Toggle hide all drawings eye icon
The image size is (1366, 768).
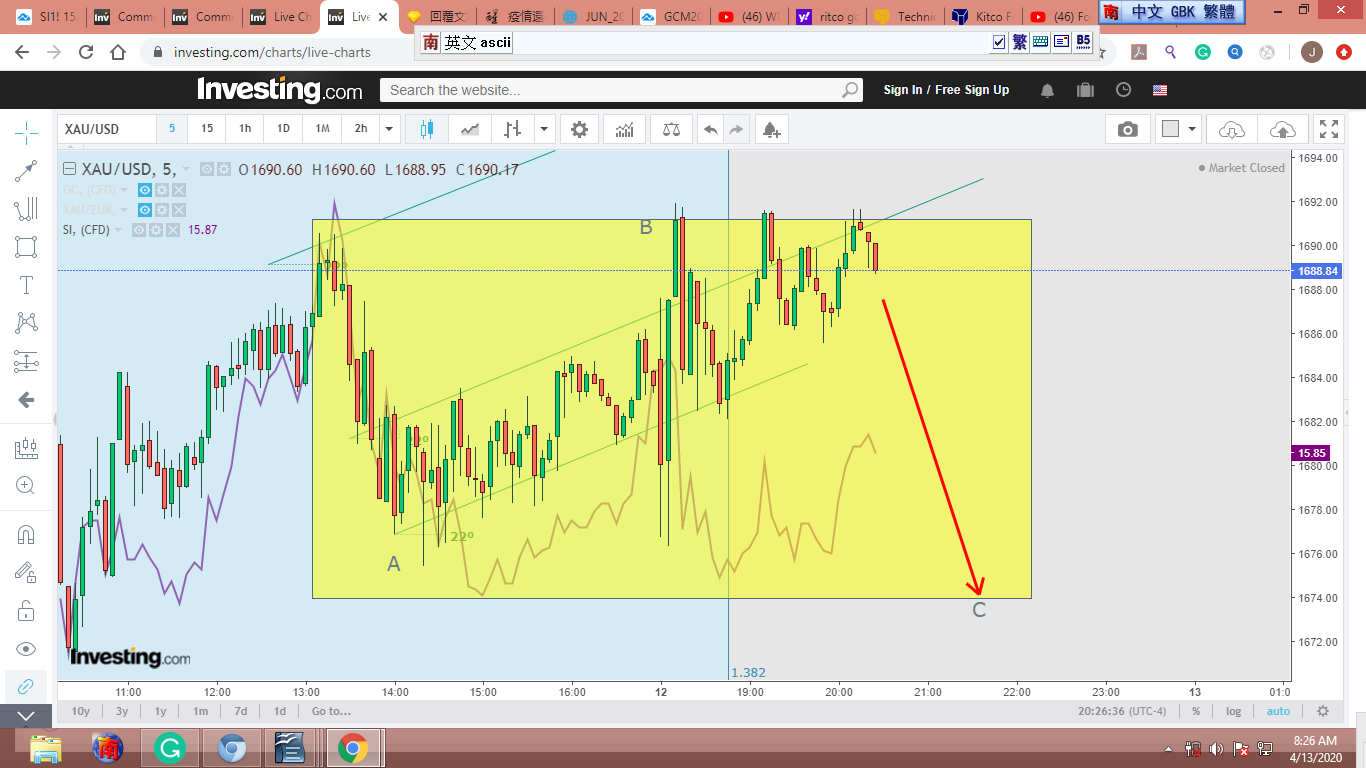26,648
